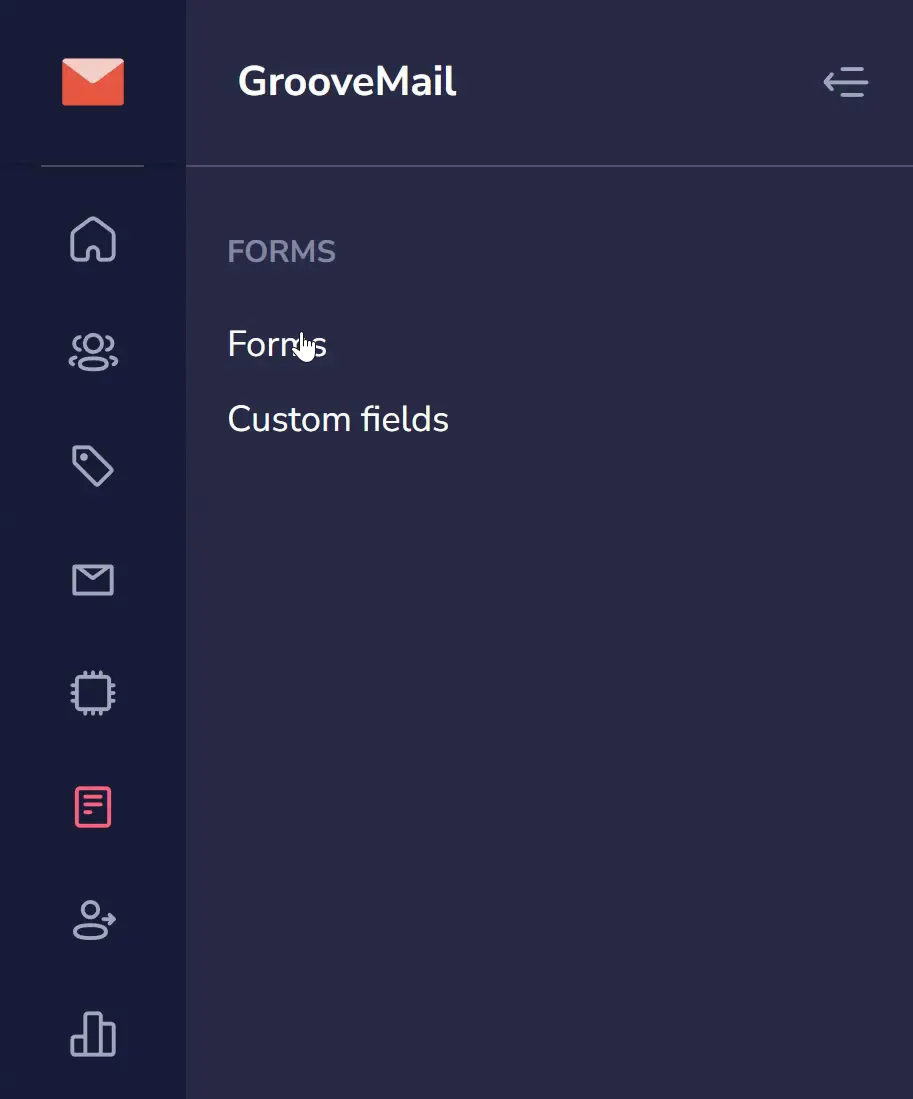Select the Tags icon in the sidebar
Image resolution: width=913 pixels, height=1099 pixels.
click(x=92, y=465)
